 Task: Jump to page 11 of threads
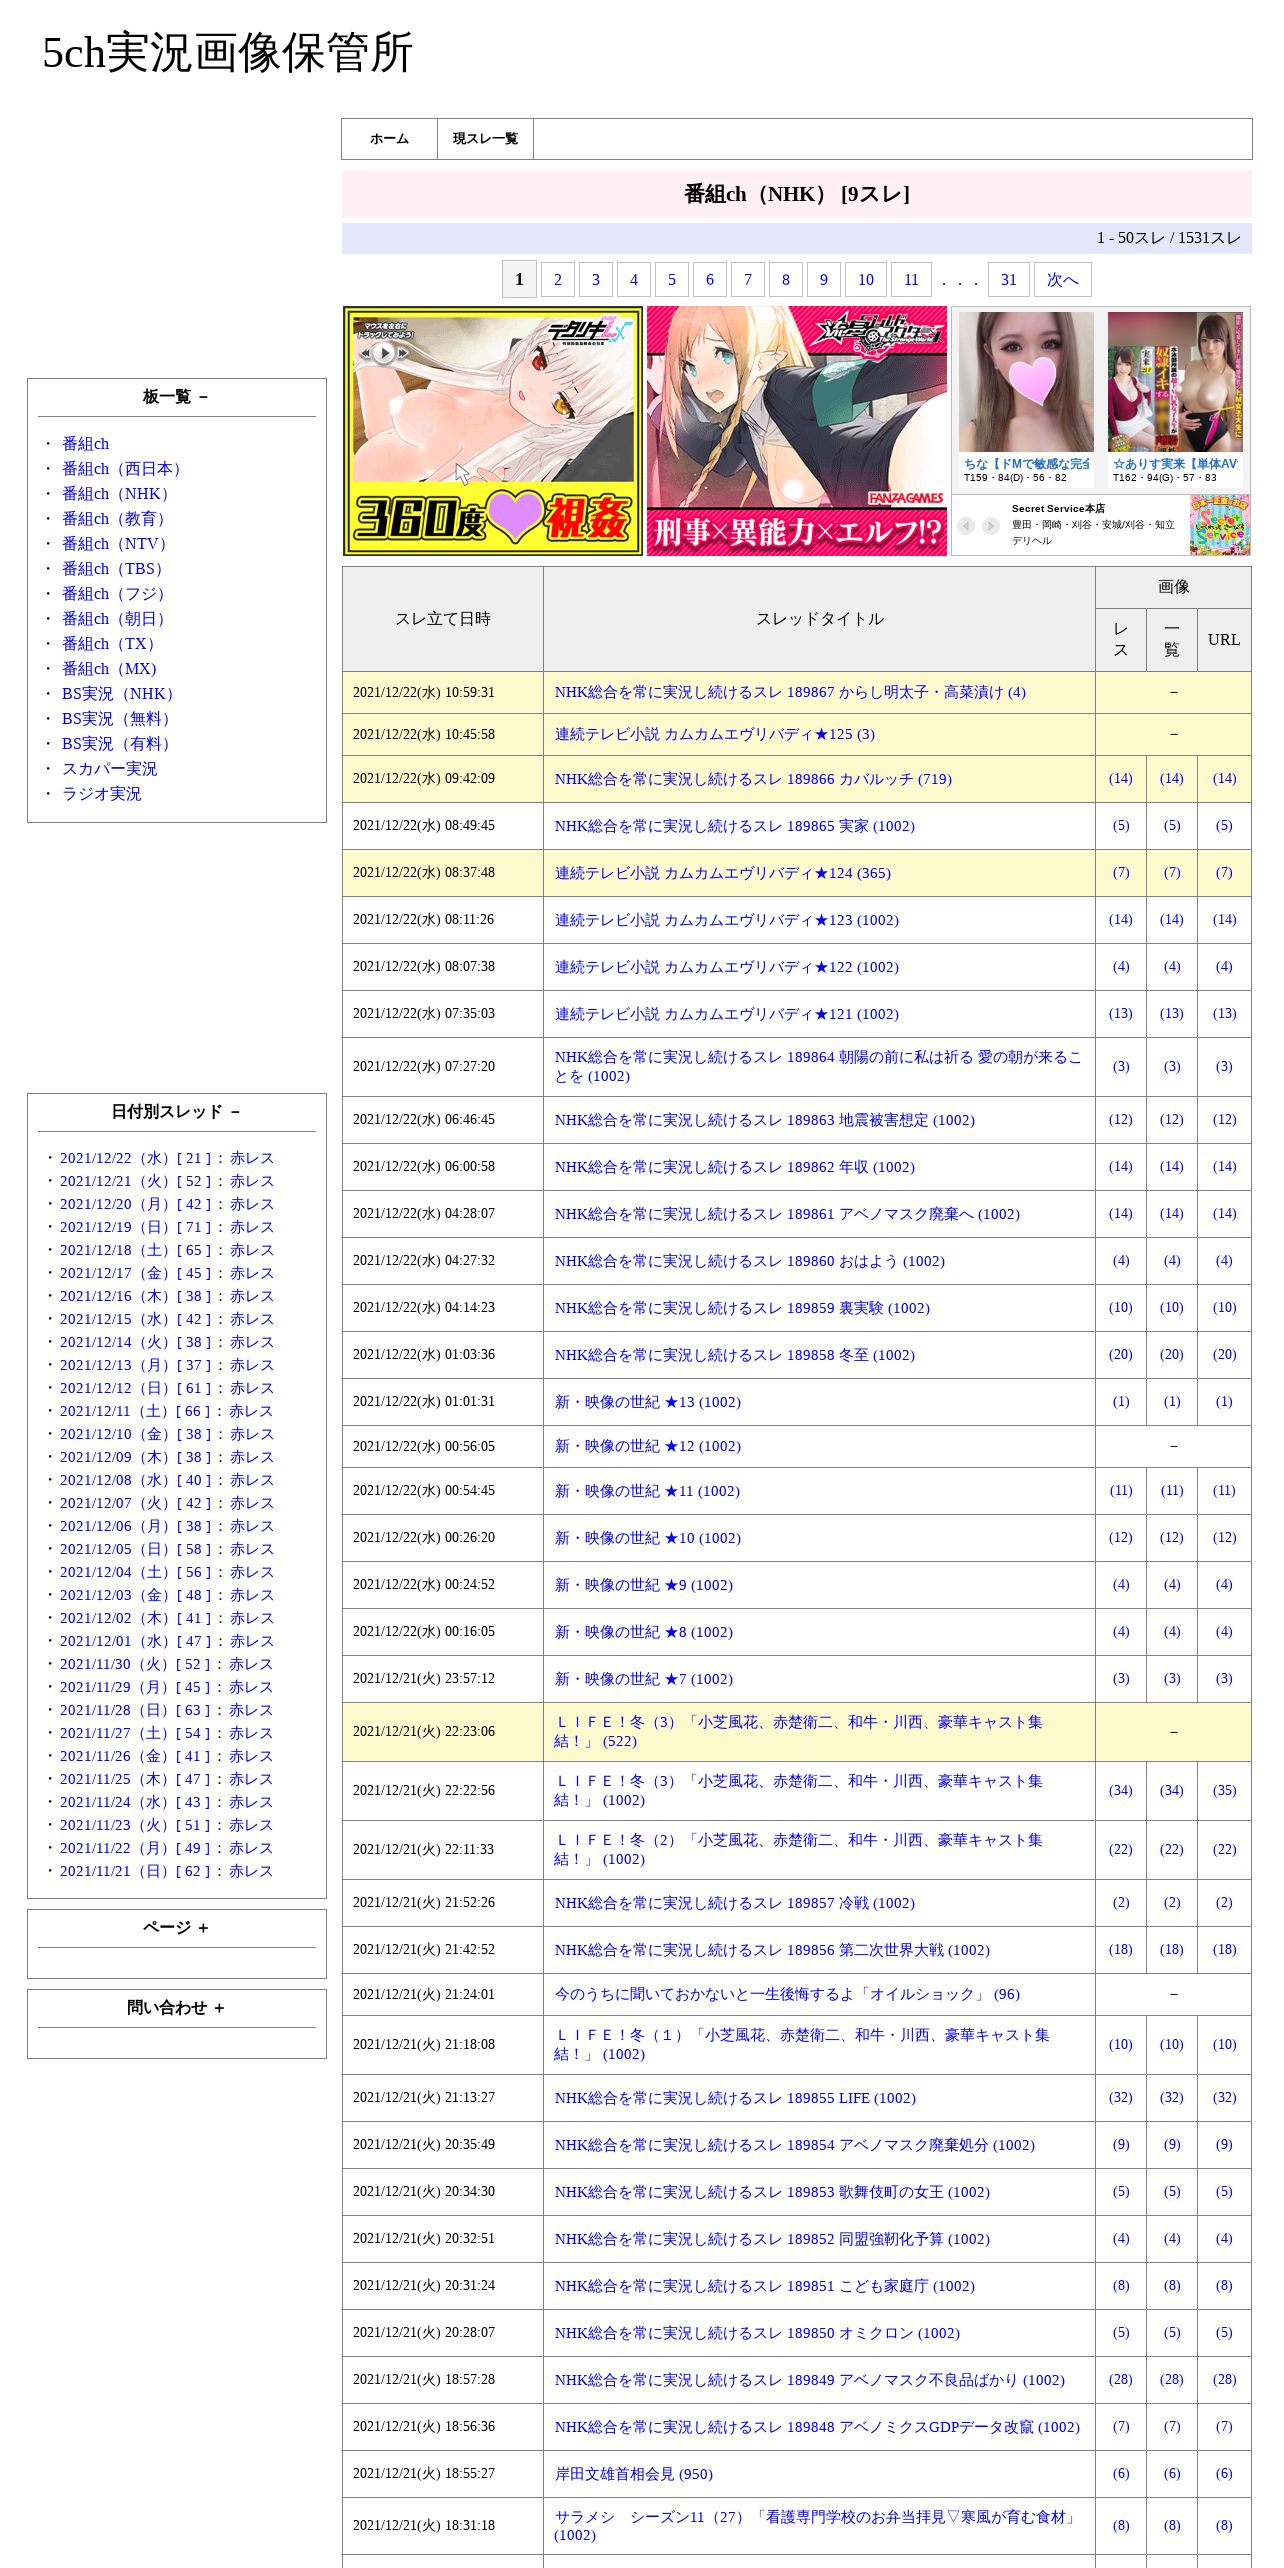911,280
